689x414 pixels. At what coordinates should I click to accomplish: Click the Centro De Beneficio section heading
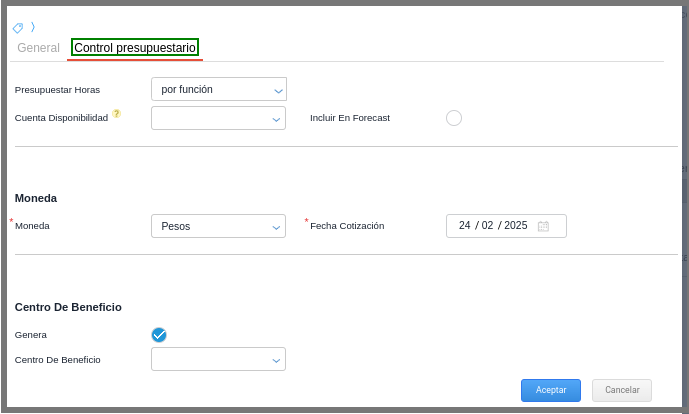click(68, 307)
